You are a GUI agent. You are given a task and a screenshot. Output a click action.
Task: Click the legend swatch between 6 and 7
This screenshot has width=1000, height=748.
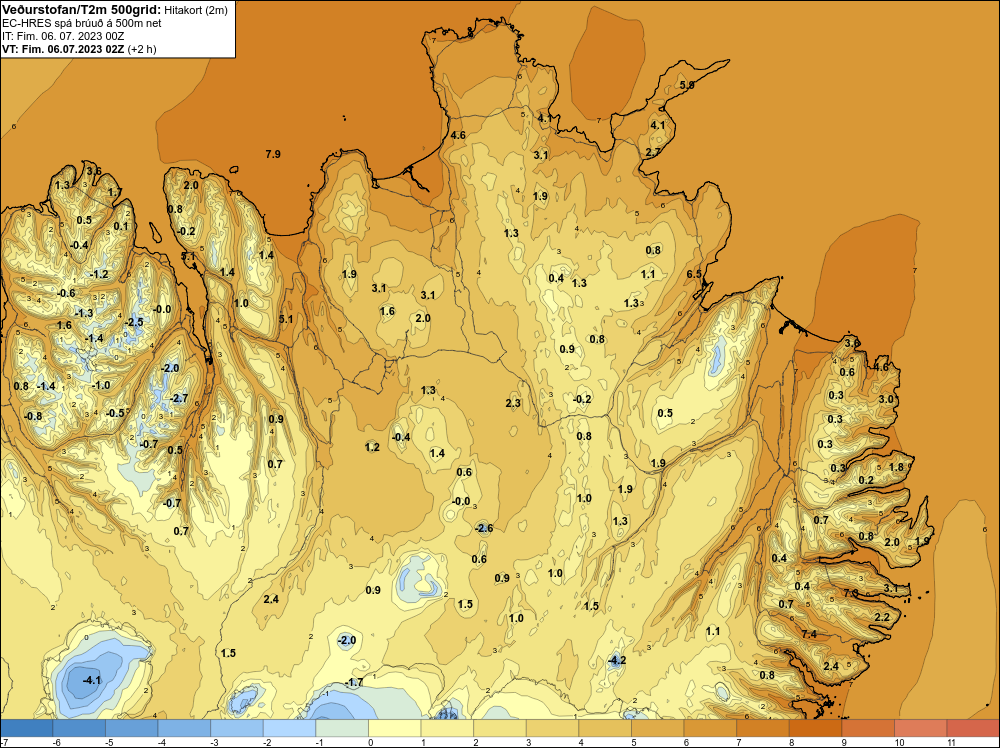pyautogui.click(x=710, y=728)
